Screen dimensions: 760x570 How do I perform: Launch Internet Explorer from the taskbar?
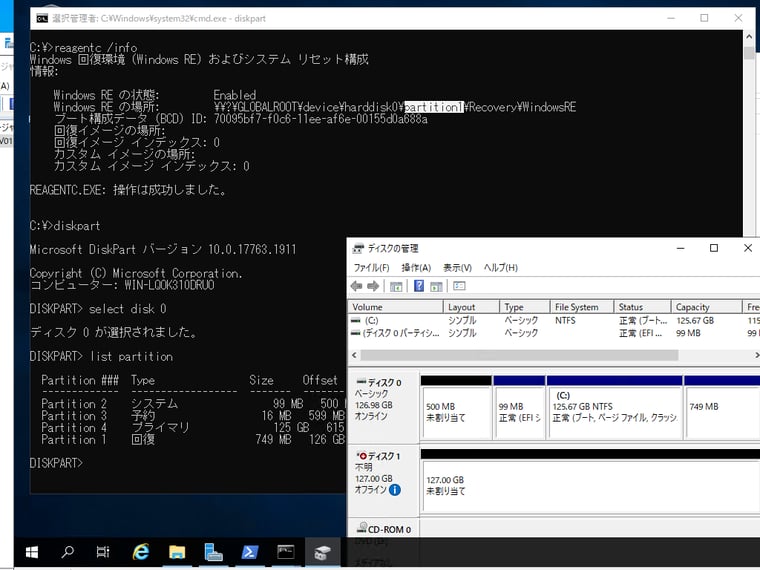click(x=141, y=552)
